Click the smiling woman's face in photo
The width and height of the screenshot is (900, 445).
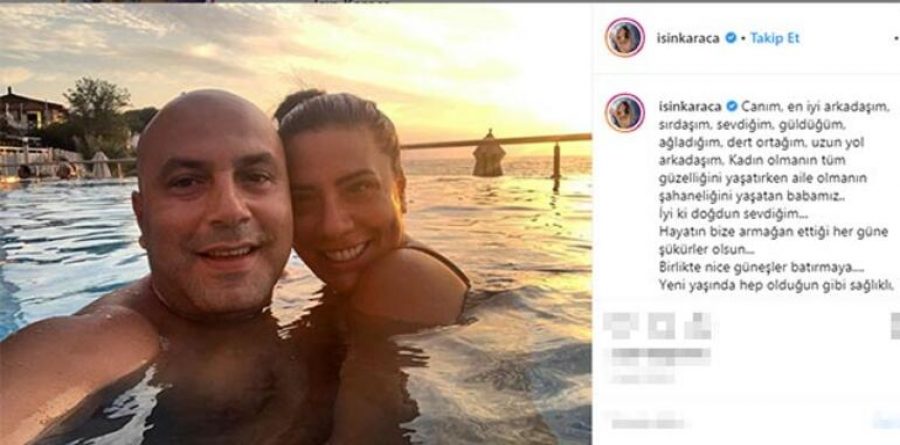(344, 207)
